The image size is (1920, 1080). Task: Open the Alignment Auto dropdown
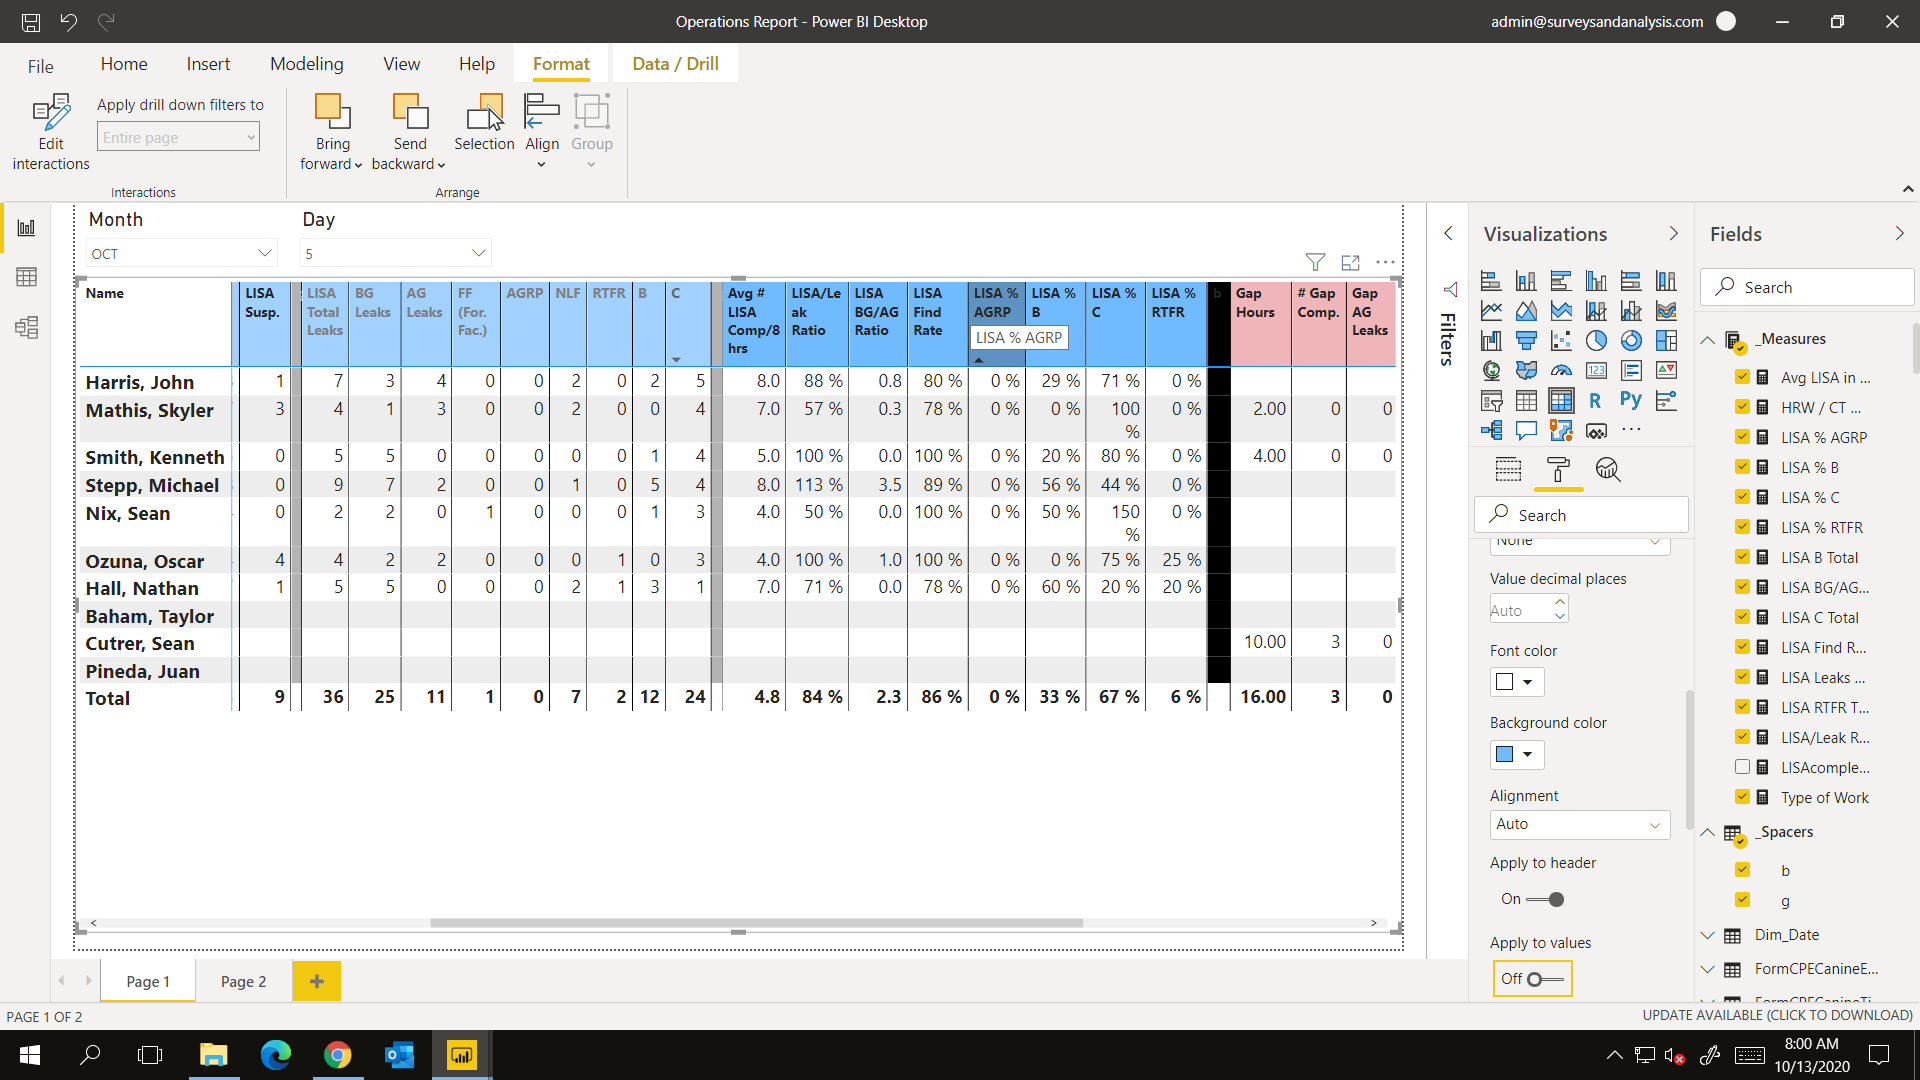pyautogui.click(x=1579, y=824)
